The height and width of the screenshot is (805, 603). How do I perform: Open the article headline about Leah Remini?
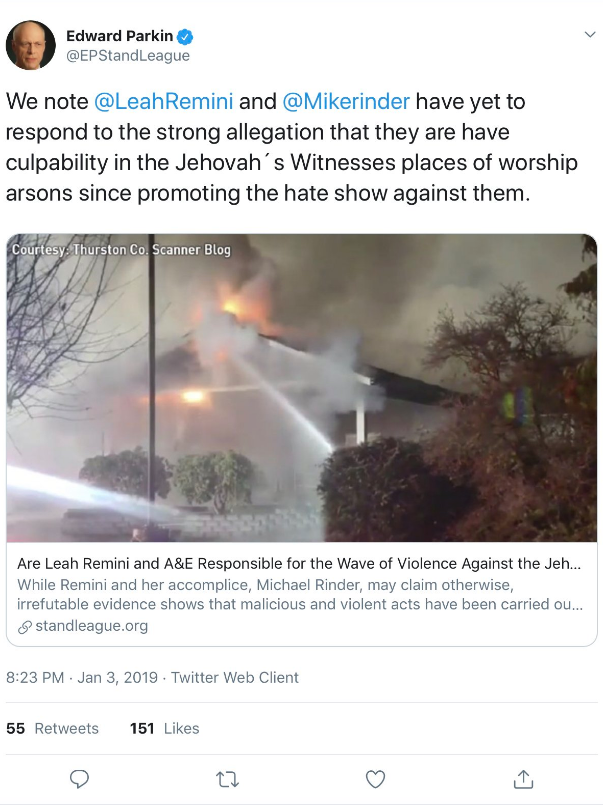pos(299,564)
